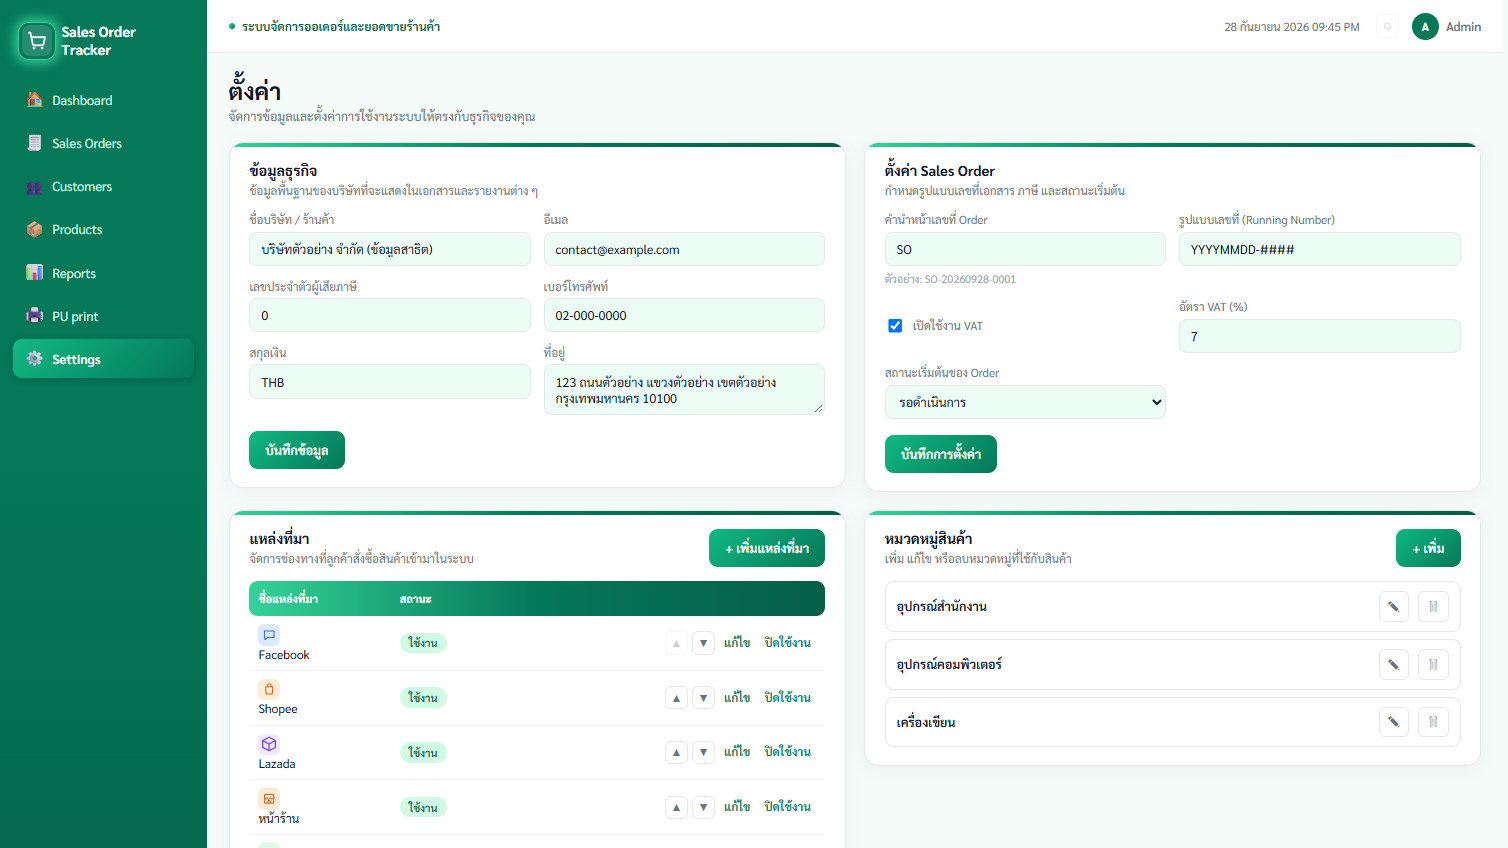This screenshot has height=848, width=1508.
Task: Click the บันทึกข้อมูล save button
Action: pyautogui.click(x=297, y=450)
